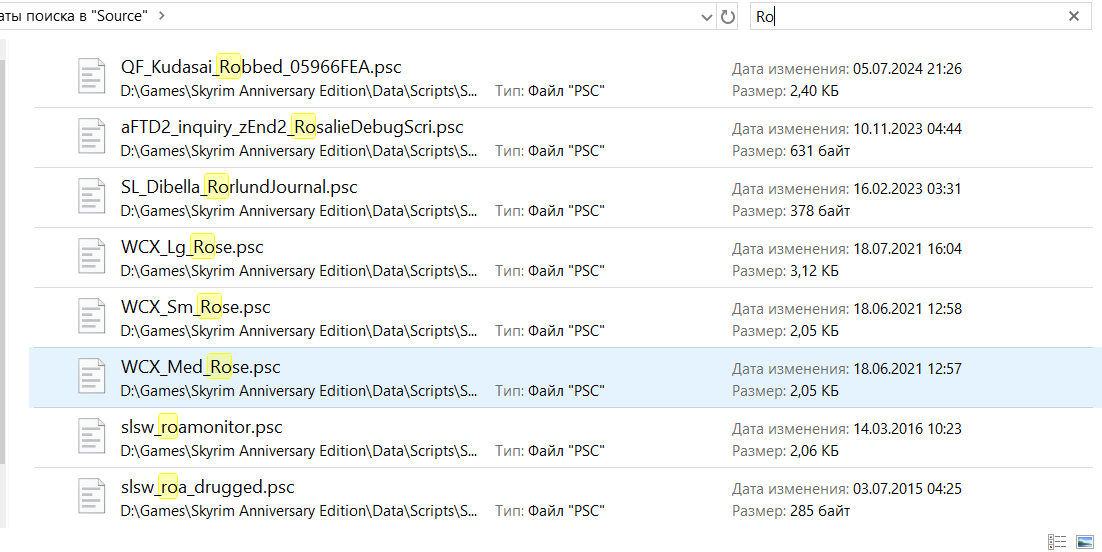Click file icon of slsw_roamonitor.psc
The height and width of the screenshot is (552, 1102).
pyautogui.click(x=91, y=436)
